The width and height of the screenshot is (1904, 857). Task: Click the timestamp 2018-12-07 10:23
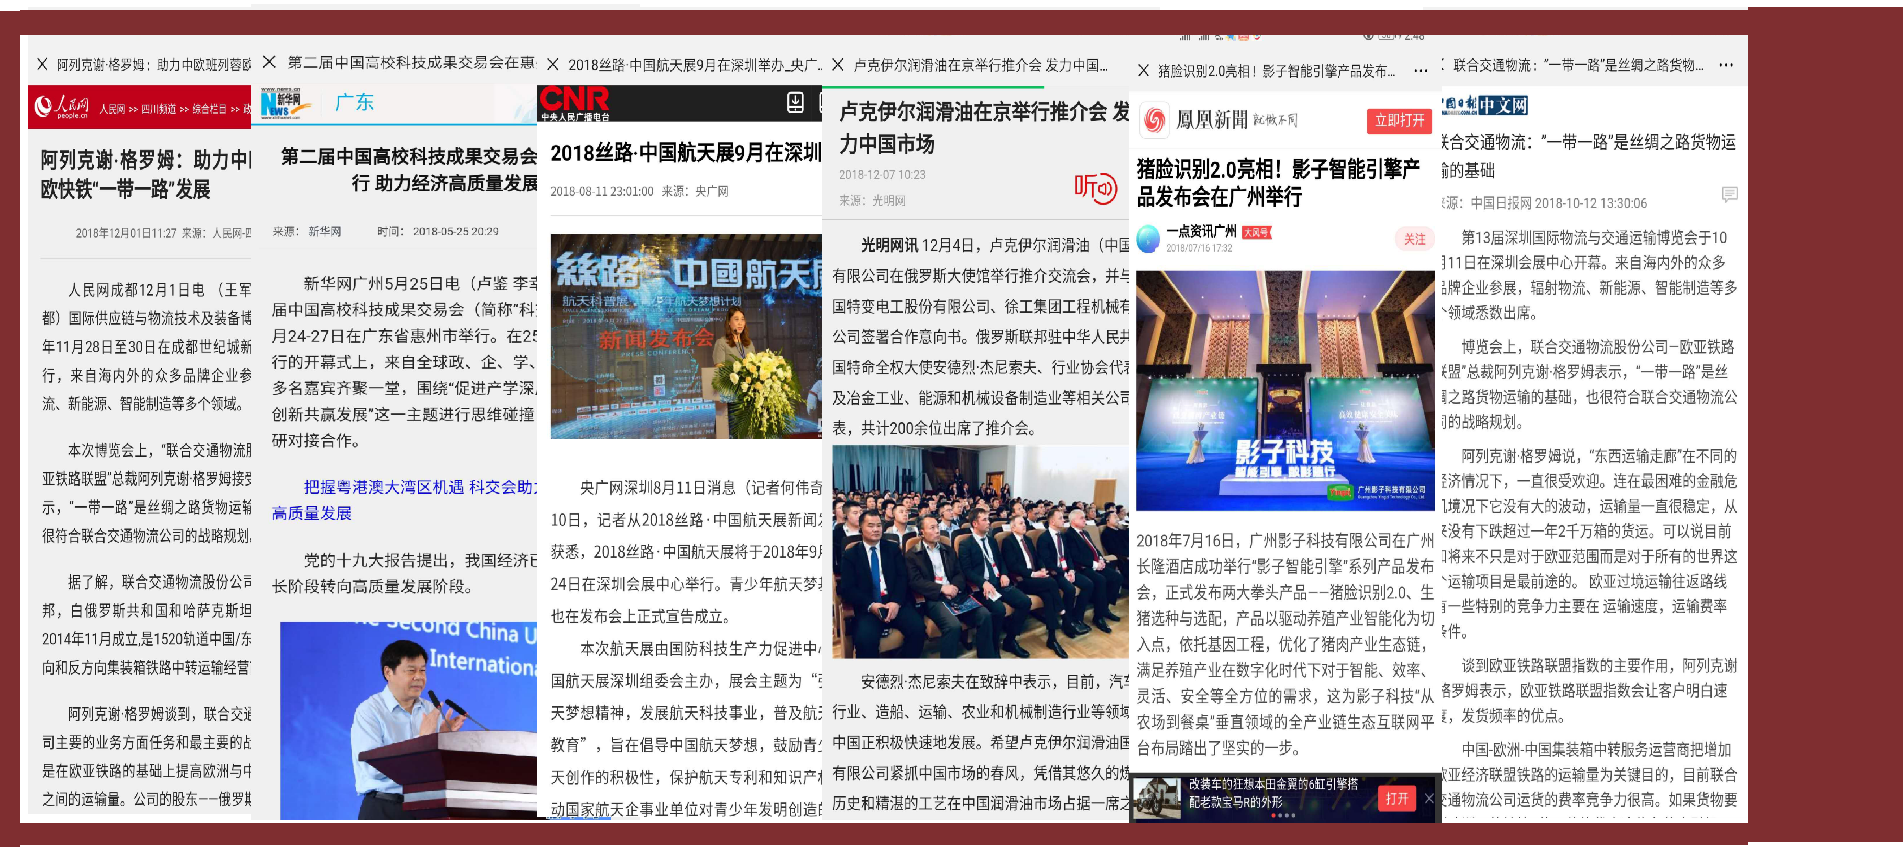click(x=882, y=175)
